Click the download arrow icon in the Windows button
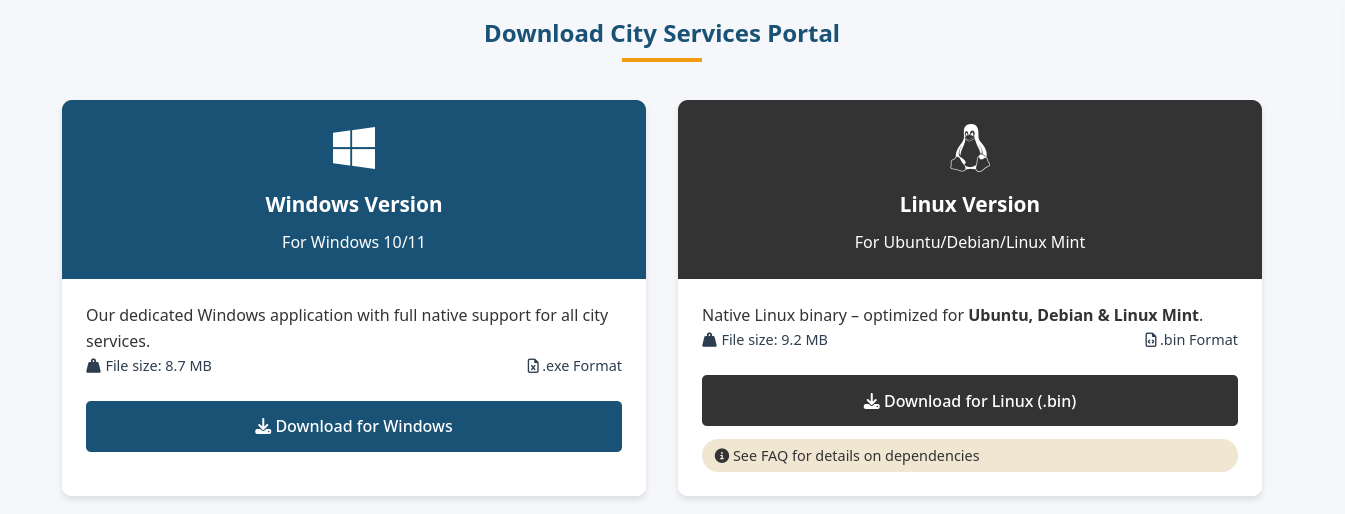This screenshot has height=514, width=1345. 263,427
